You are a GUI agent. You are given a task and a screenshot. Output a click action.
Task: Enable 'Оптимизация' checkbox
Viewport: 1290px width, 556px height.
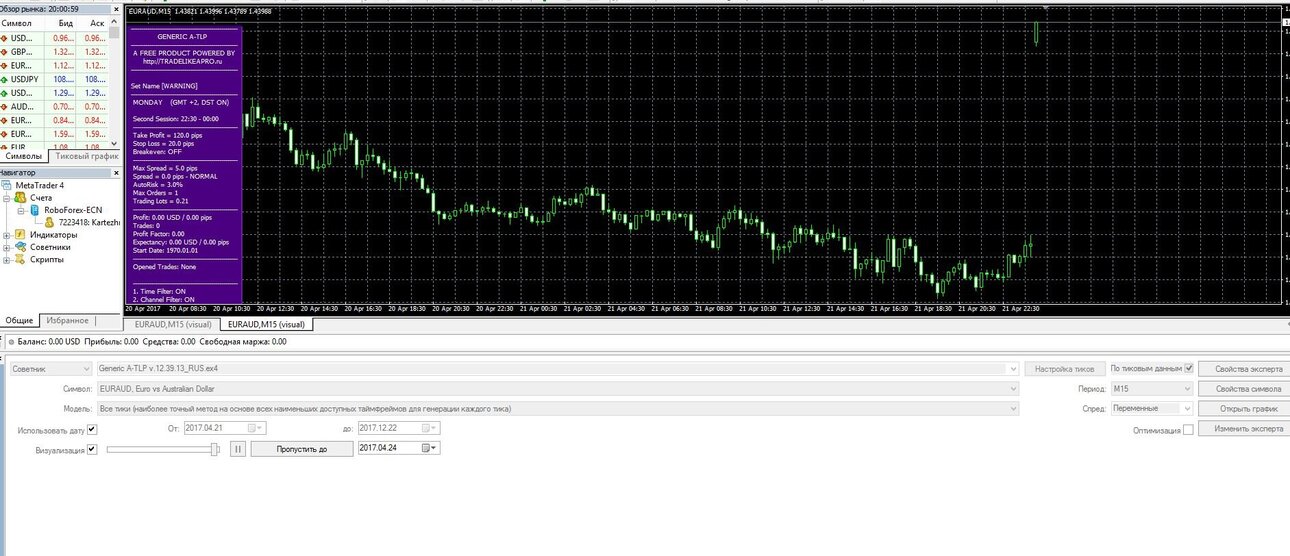point(1188,430)
